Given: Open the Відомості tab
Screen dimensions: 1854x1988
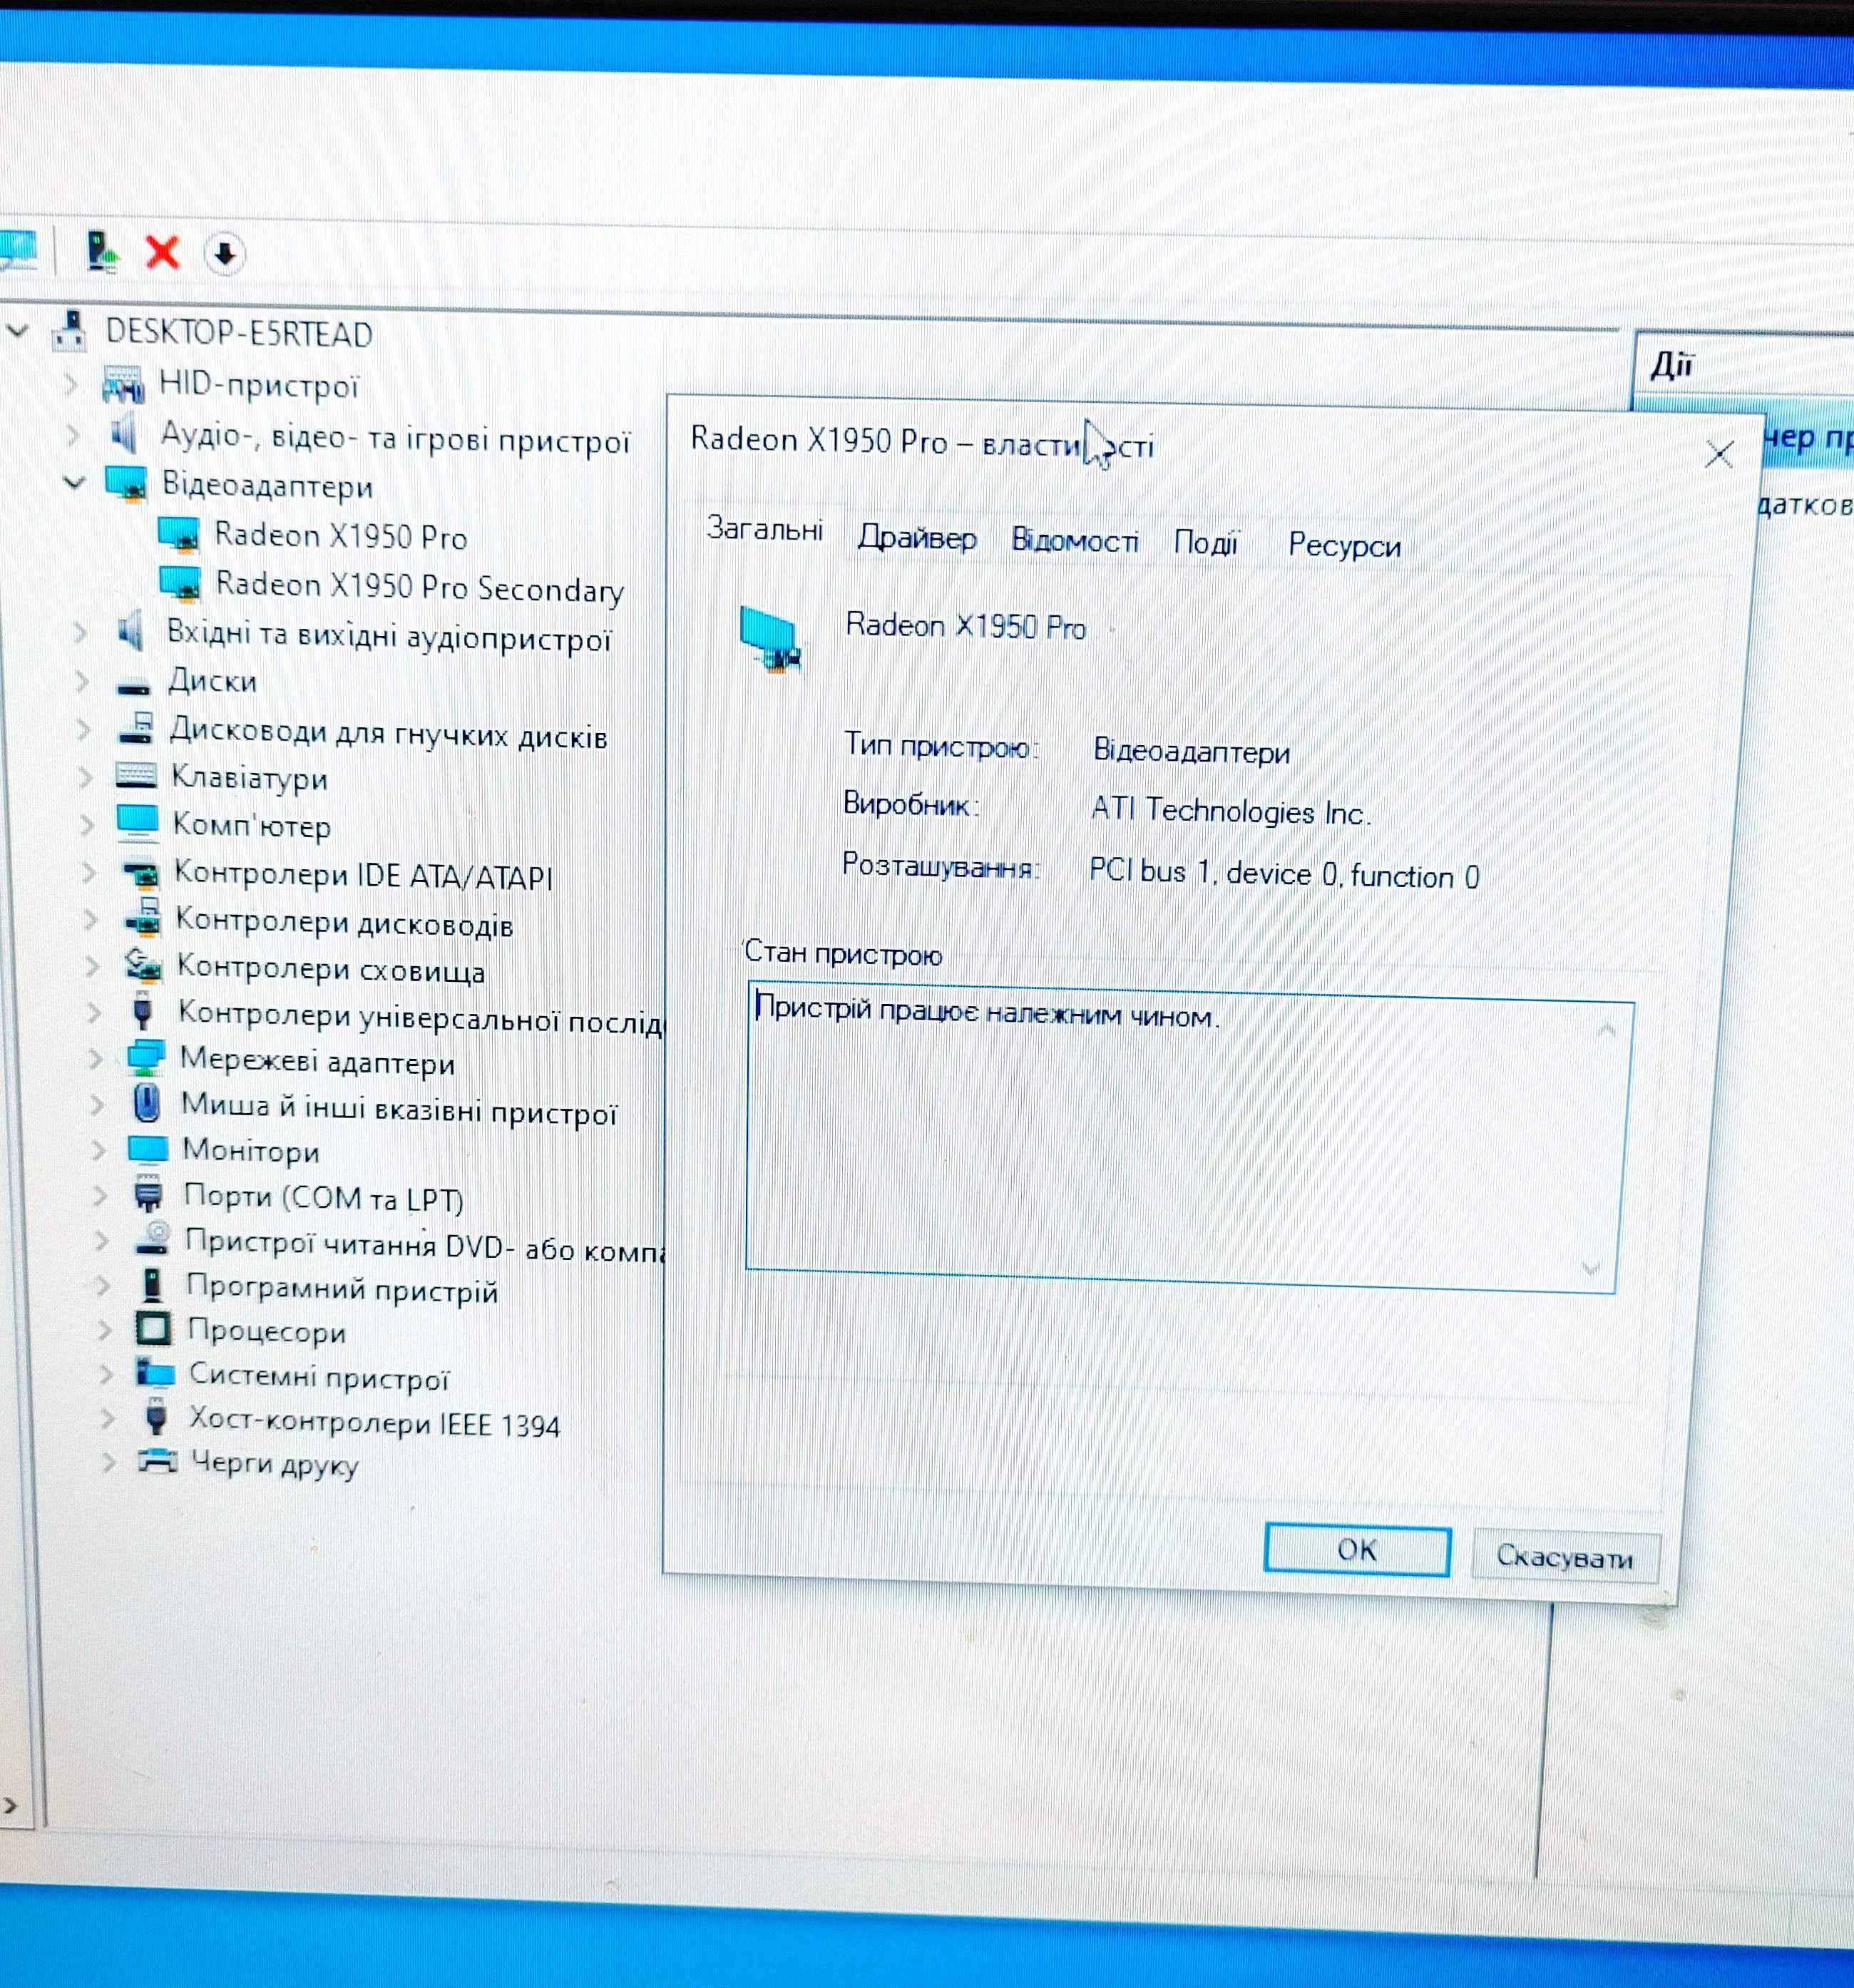Looking at the screenshot, I should coord(1075,541).
